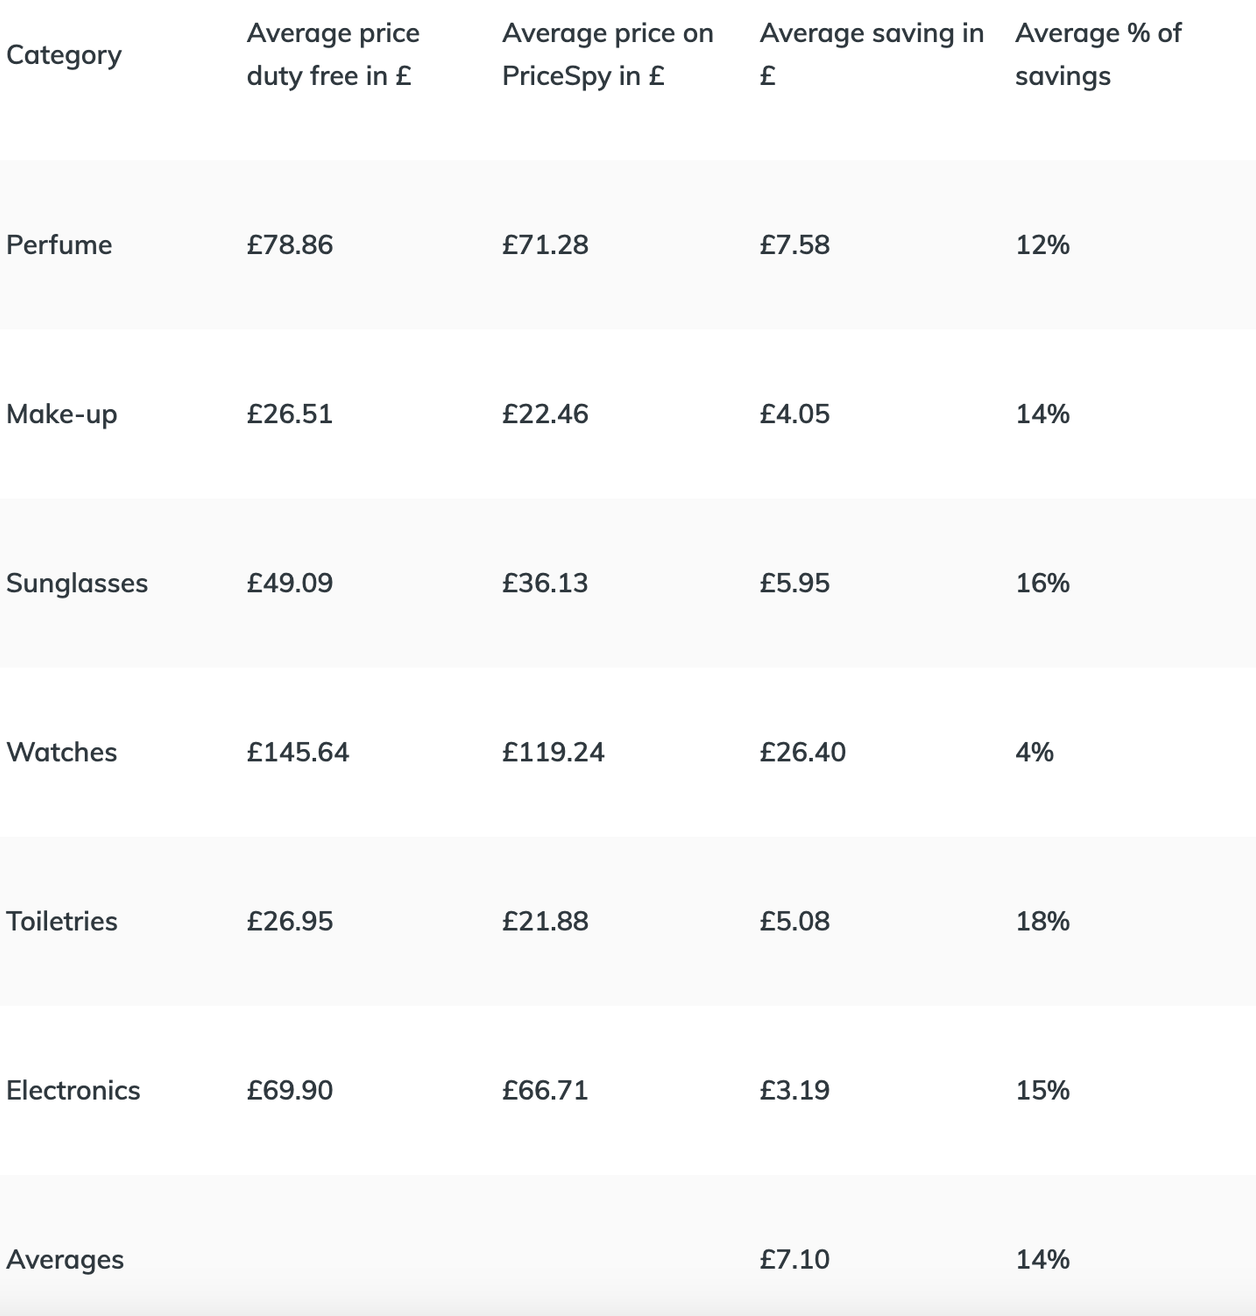Viewport: 1256px width, 1316px height.
Task: Click the £22.46 Make-up PriceSpy price
Action: [545, 414]
